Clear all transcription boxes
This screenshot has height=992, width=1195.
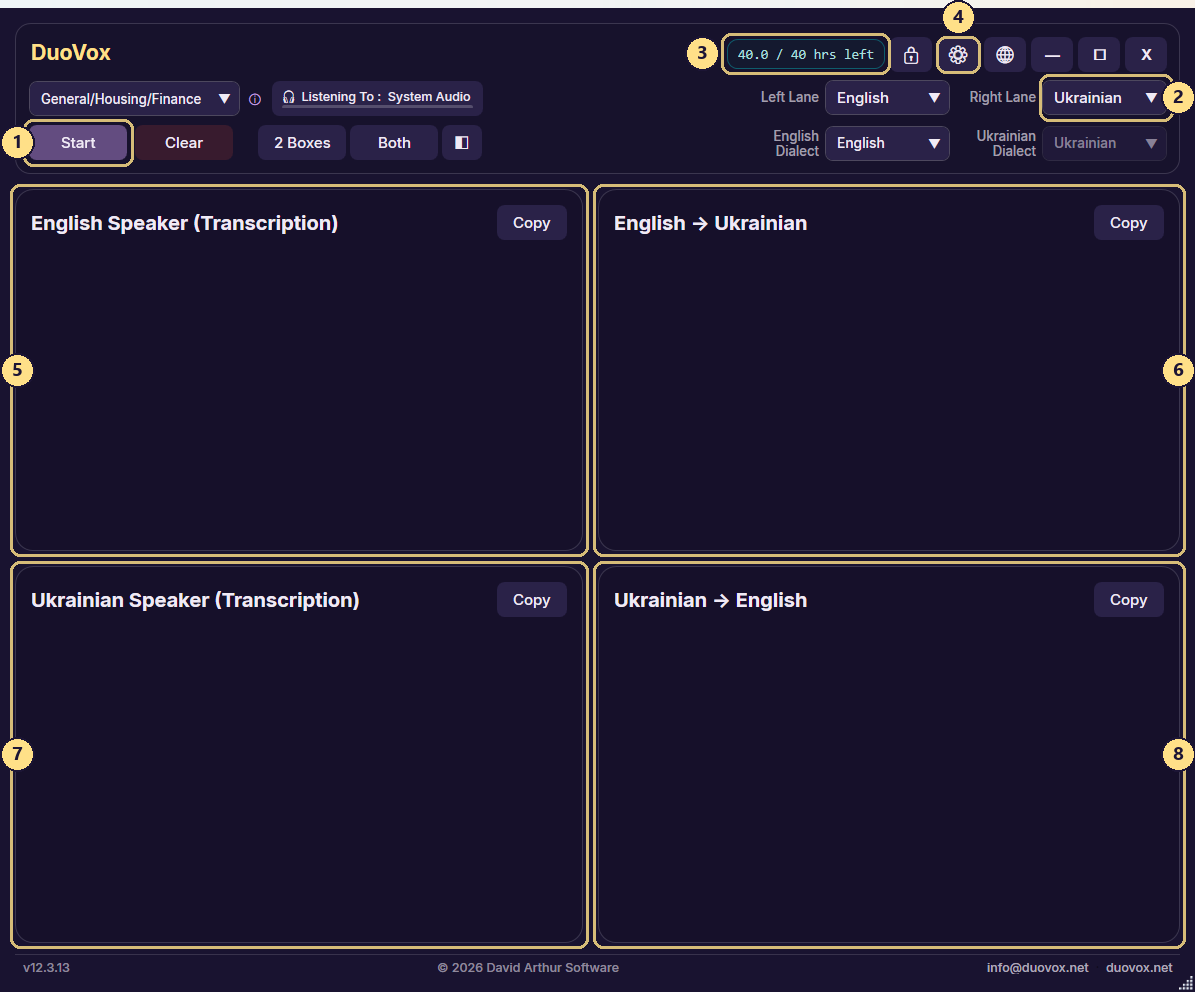click(x=184, y=142)
